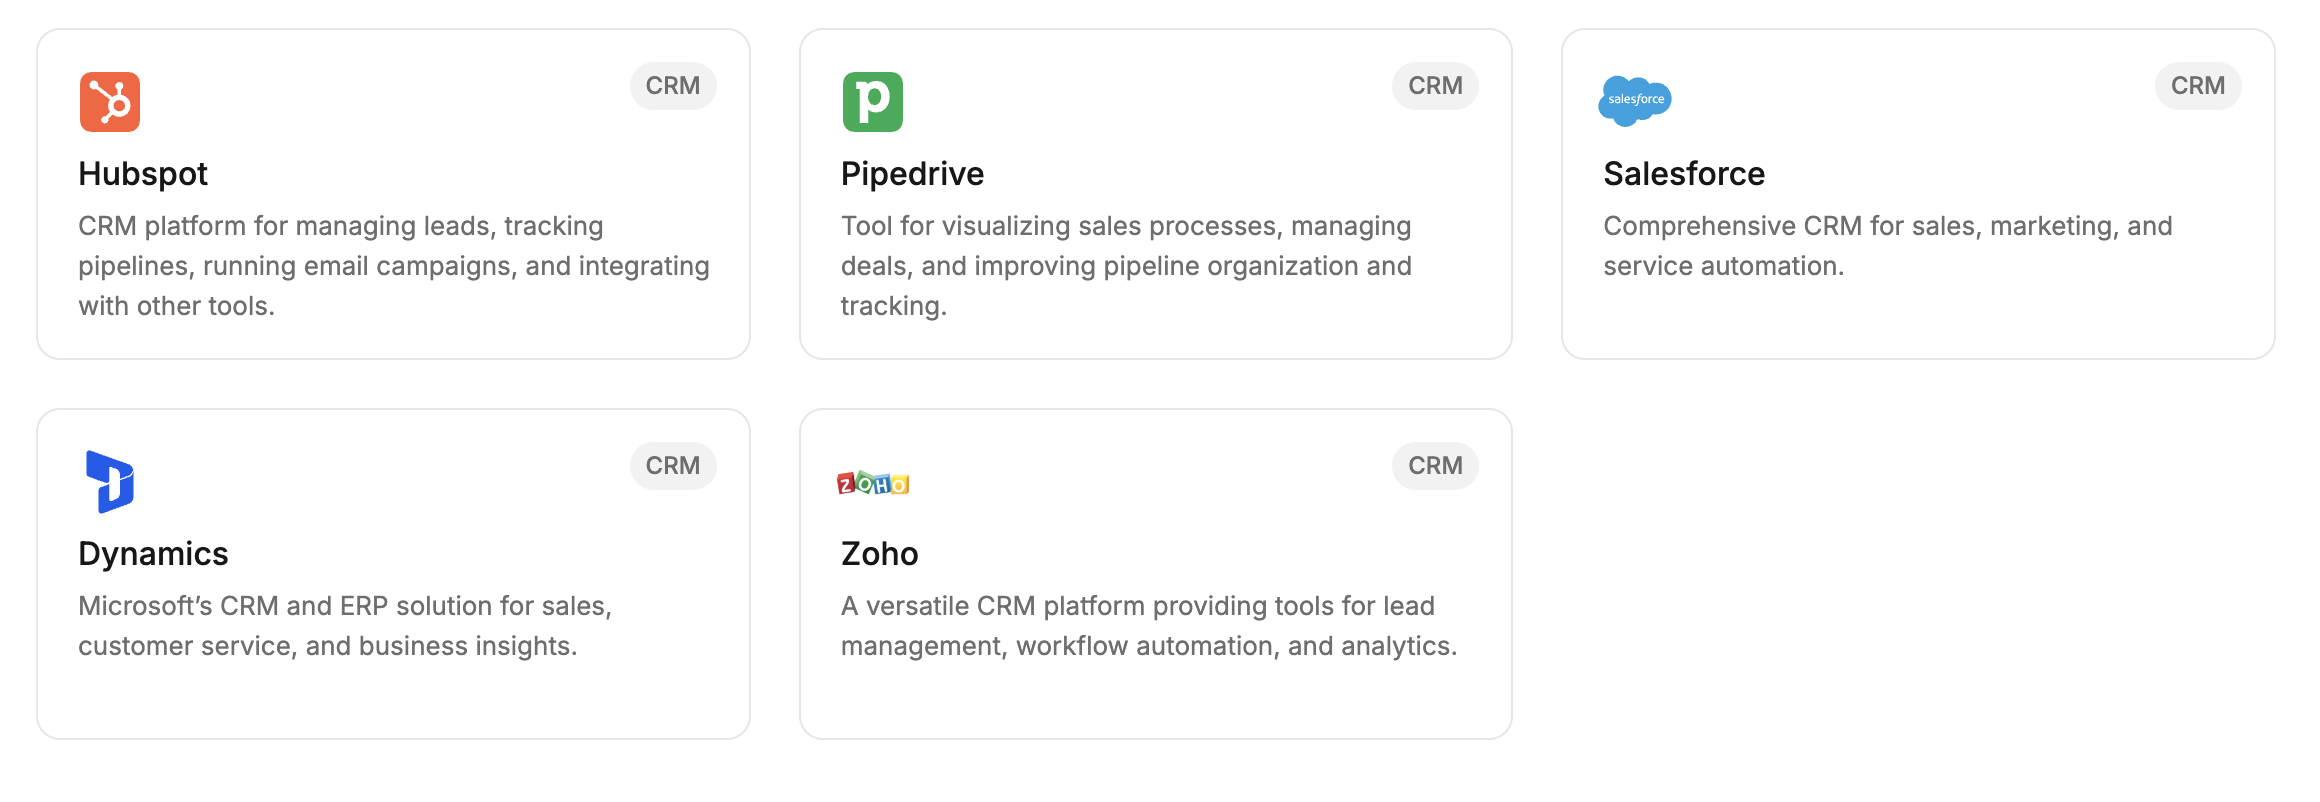Click the green Pipedrive logo icon
The height and width of the screenshot is (802, 2320).
point(872,102)
